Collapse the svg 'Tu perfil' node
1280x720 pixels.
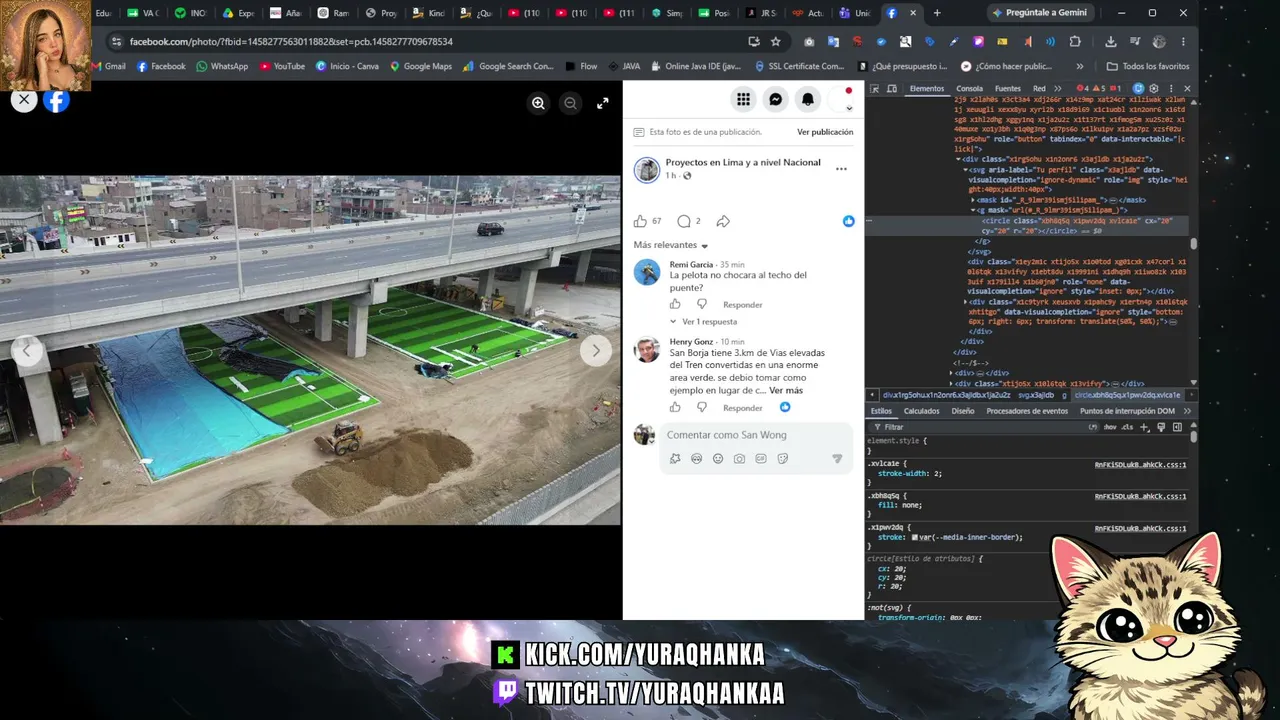966,170
